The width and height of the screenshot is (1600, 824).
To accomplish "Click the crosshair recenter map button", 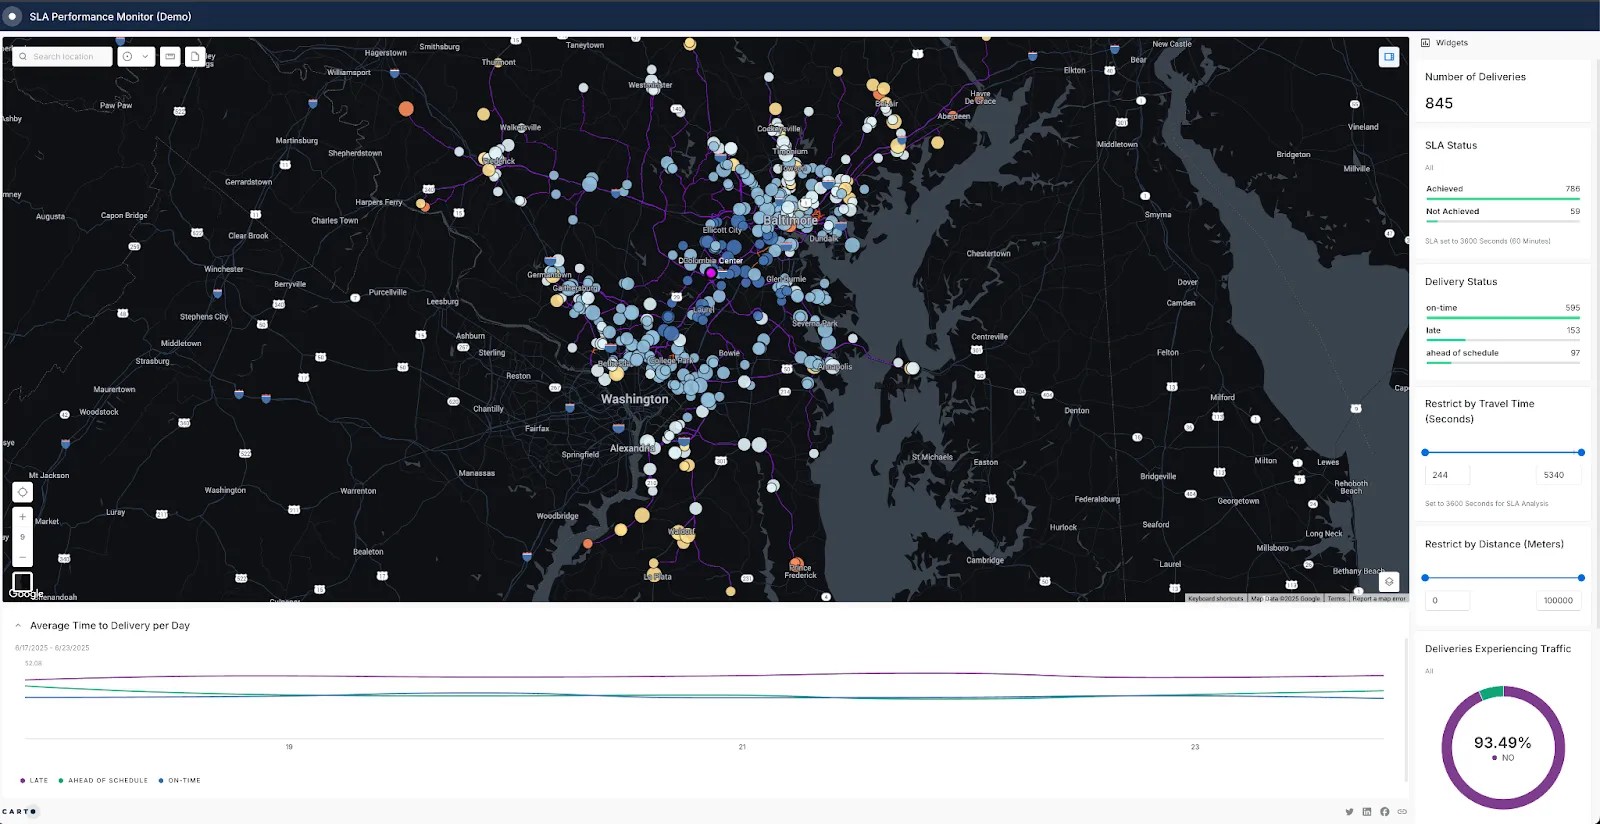I will point(22,492).
